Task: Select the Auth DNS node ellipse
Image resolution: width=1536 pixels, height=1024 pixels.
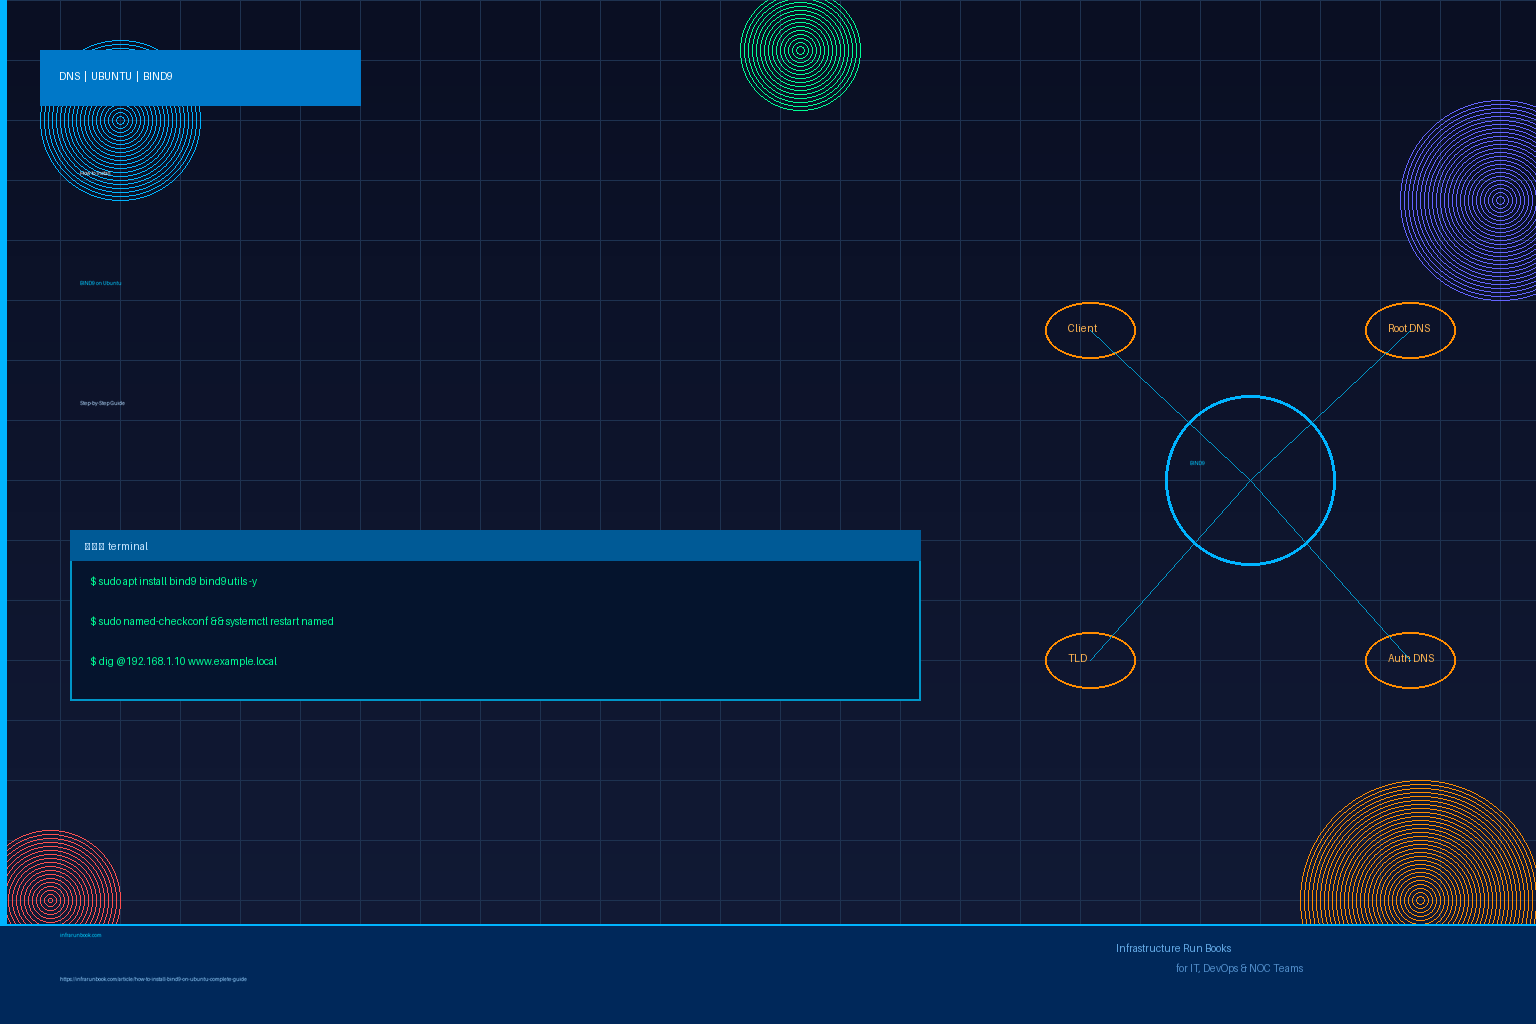Action: coord(1409,660)
